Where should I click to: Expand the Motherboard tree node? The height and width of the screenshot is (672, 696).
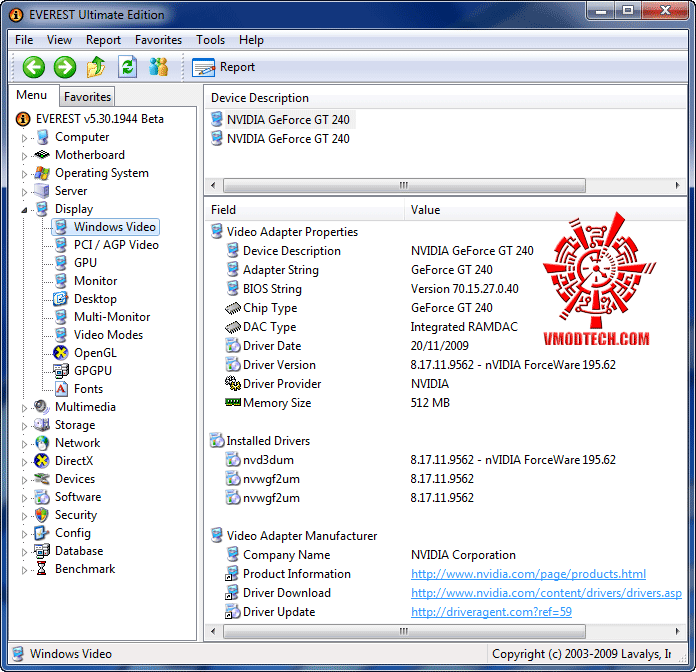coord(24,156)
